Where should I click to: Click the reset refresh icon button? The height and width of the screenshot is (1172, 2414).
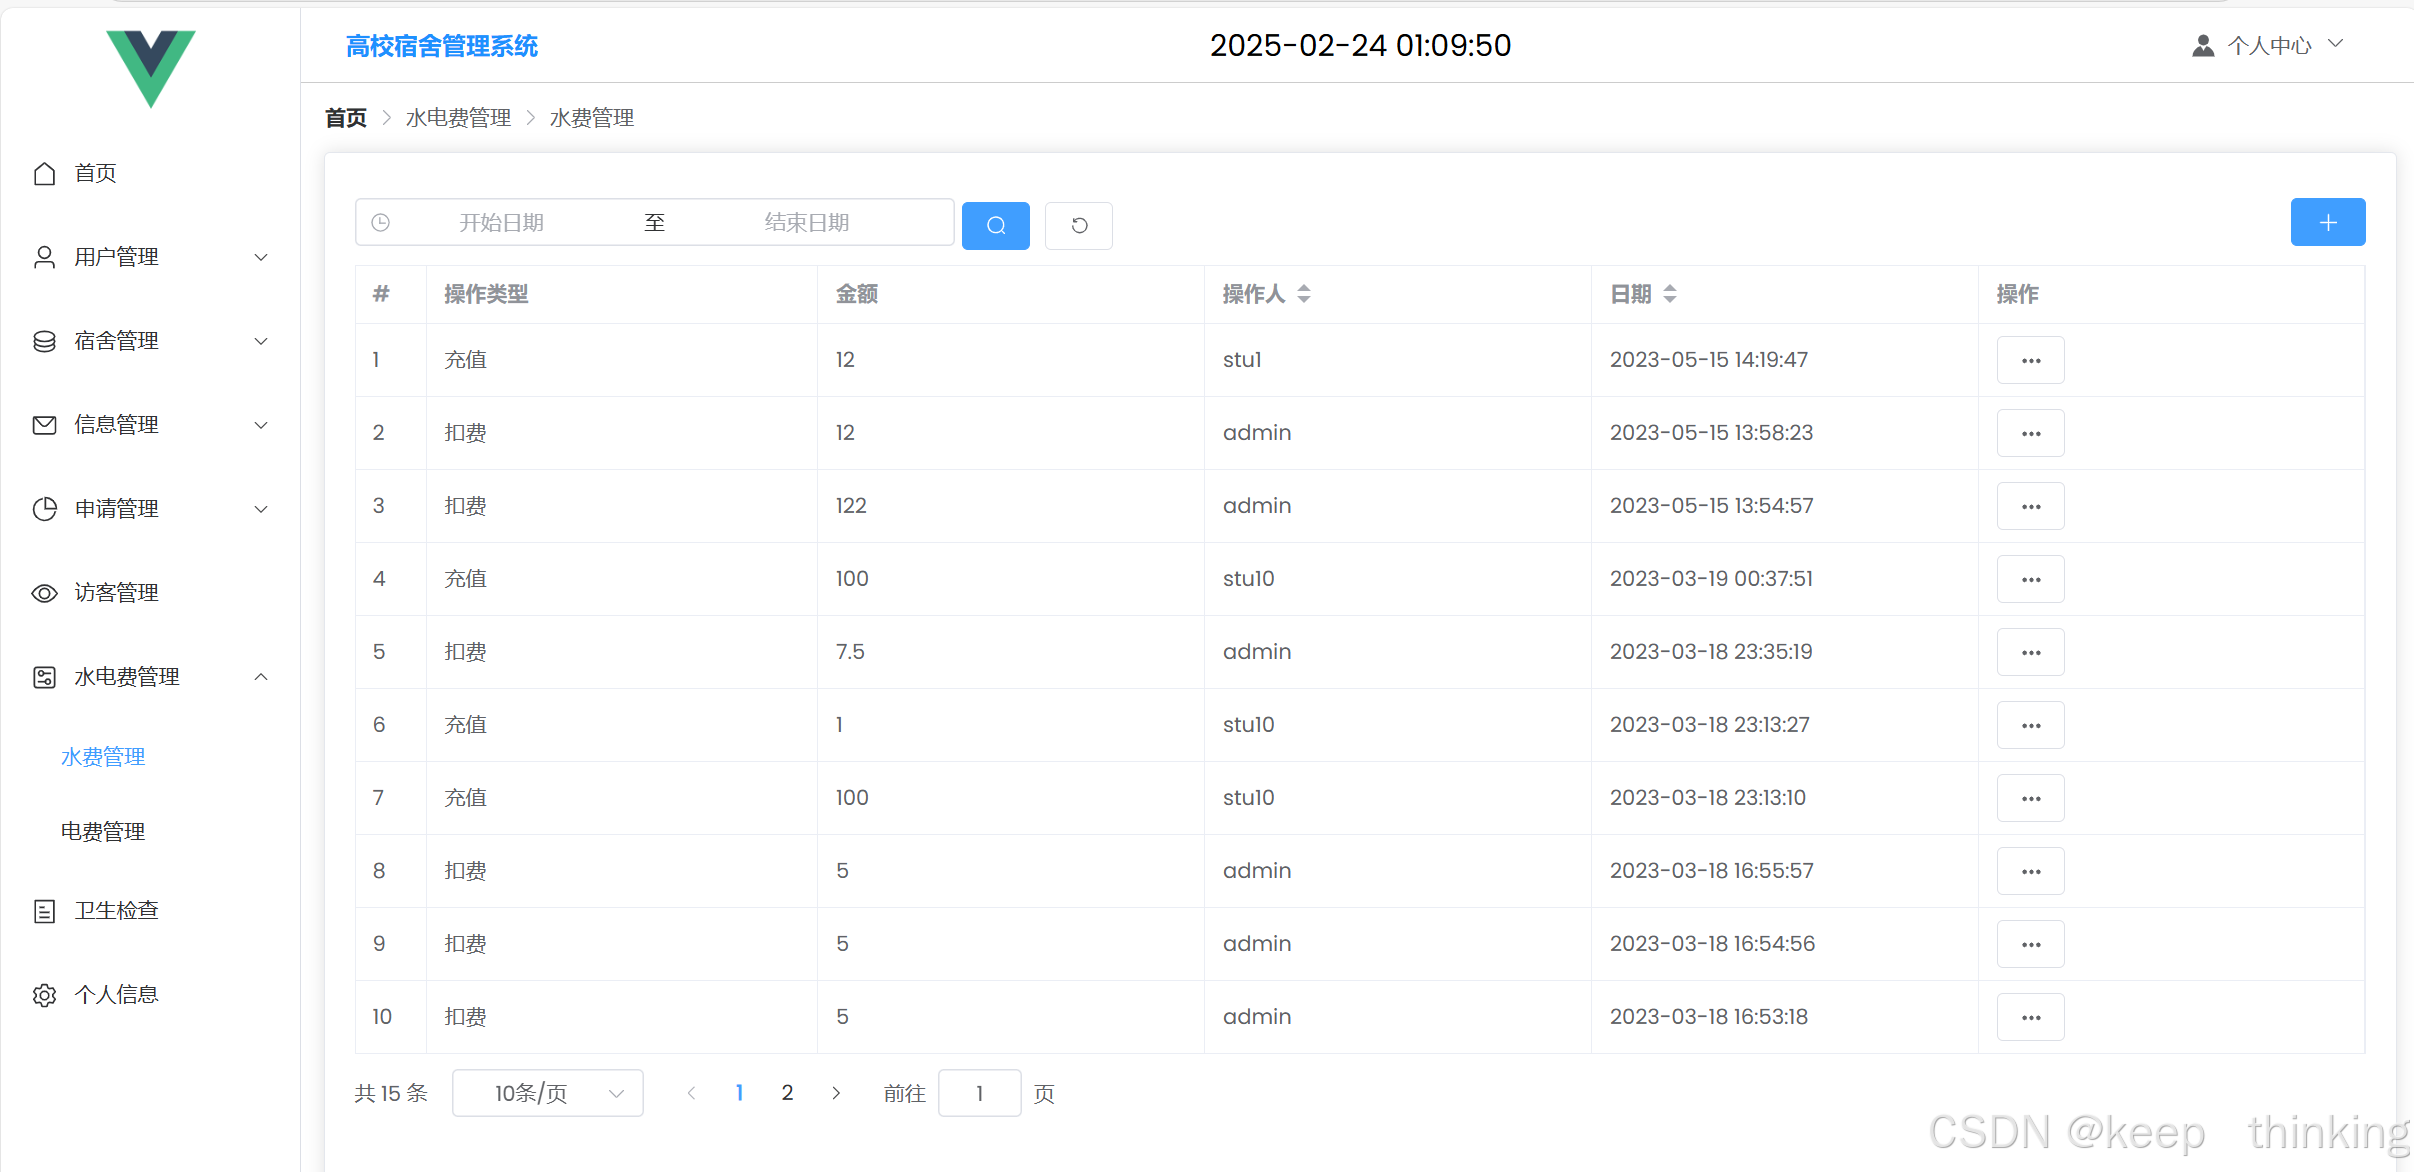pos(1078,225)
